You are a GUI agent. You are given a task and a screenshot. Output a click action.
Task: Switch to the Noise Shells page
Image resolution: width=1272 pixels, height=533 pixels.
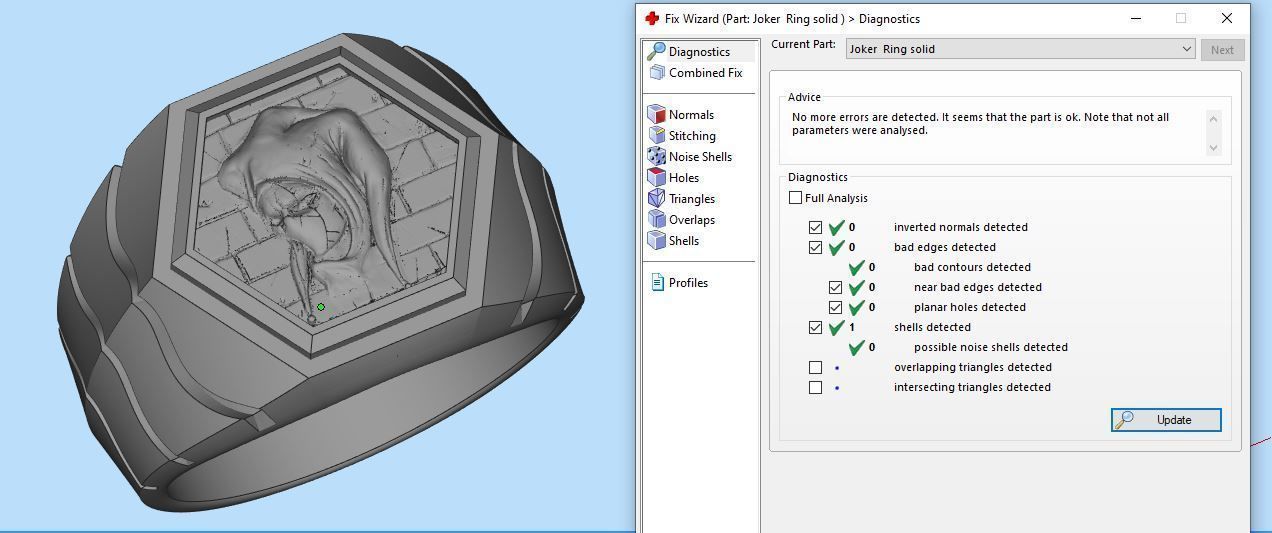700,156
